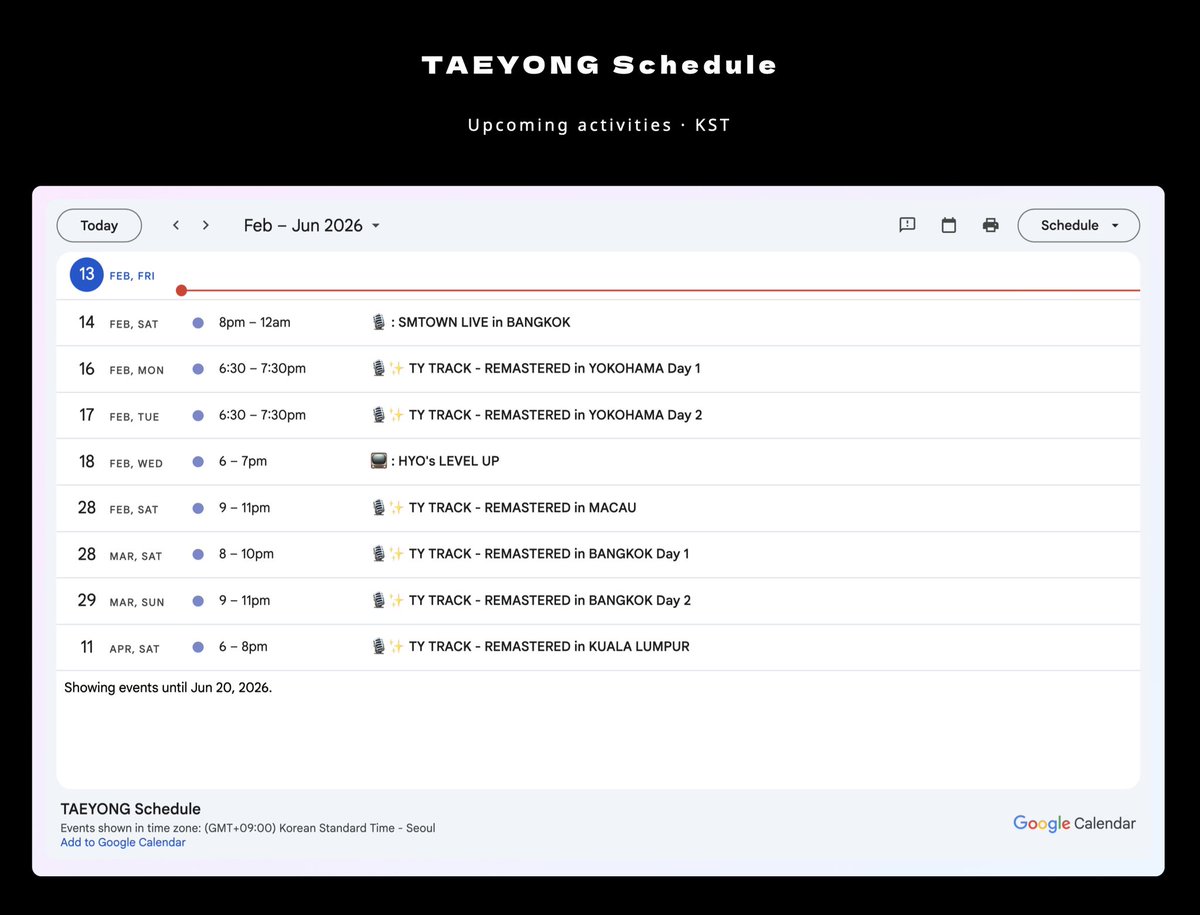Click date 14 FEB, SAT
This screenshot has width=1200, height=915.
(x=118, y=323)
